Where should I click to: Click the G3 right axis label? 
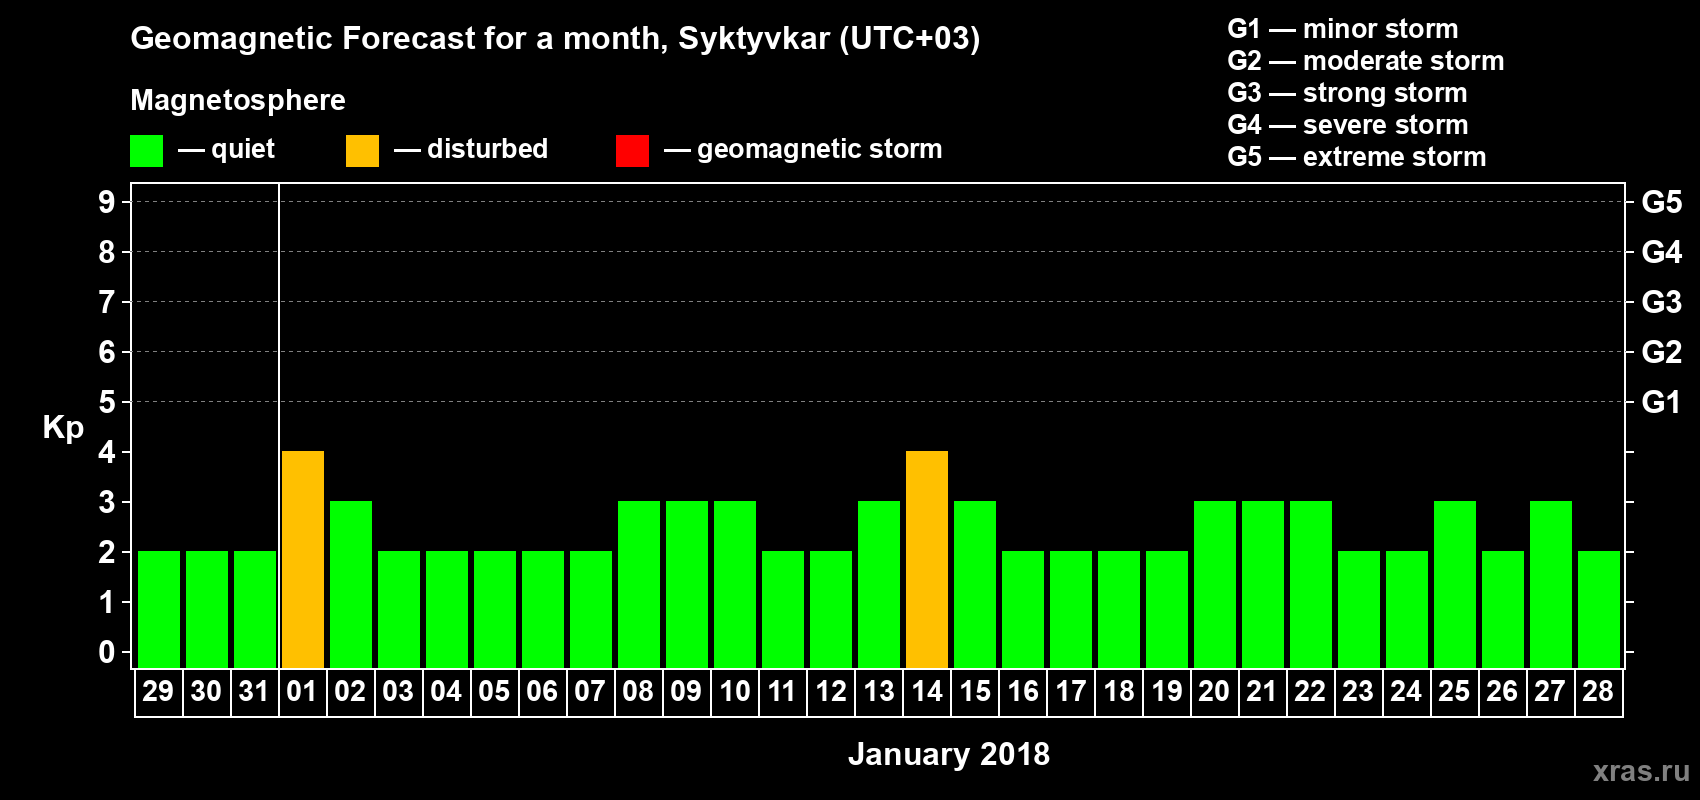tap(1662, 302)
